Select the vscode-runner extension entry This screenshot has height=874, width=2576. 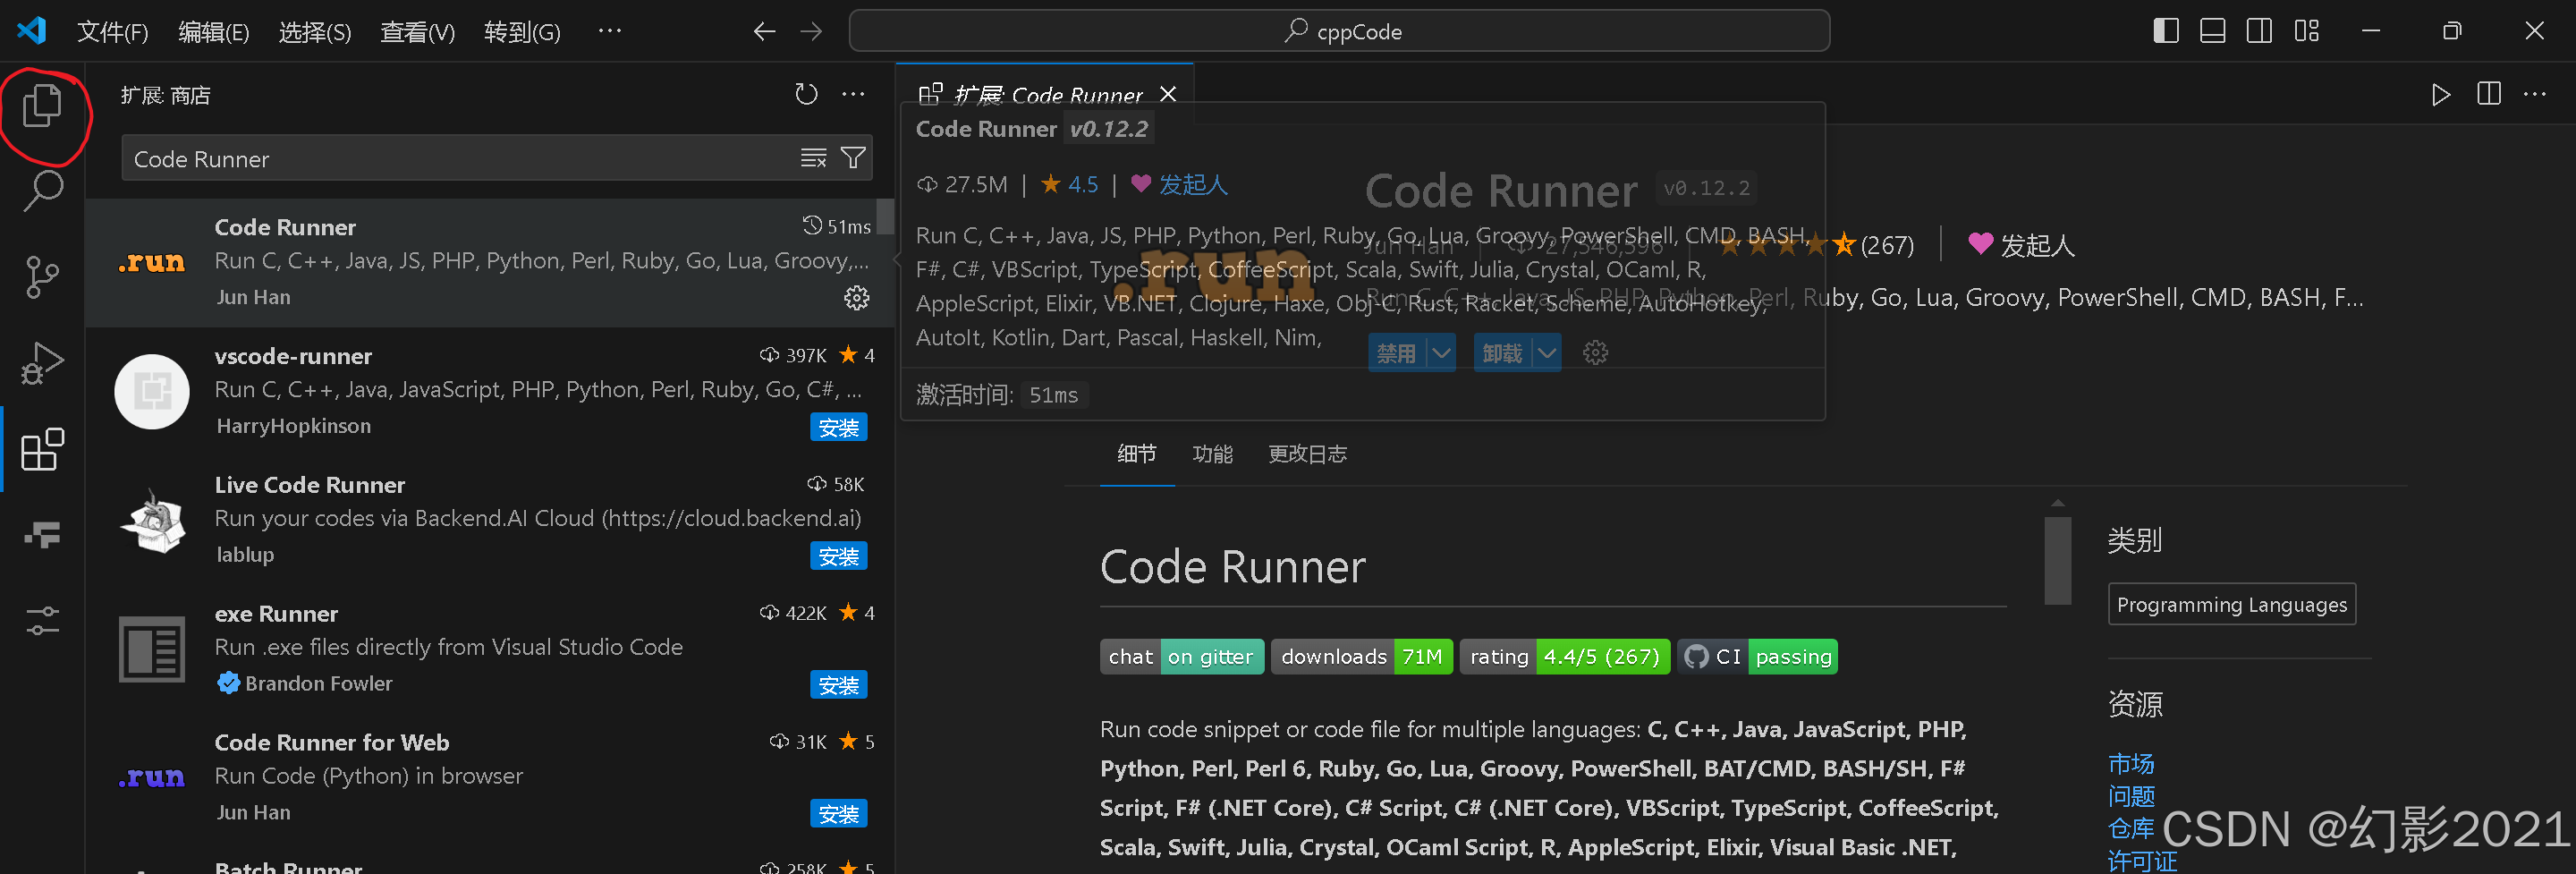(x=490, y=391)
